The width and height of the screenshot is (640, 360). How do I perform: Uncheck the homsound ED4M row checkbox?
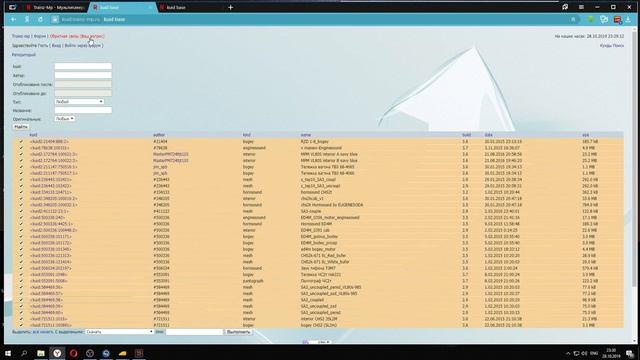pyautogui.click(x=21, y=224)
